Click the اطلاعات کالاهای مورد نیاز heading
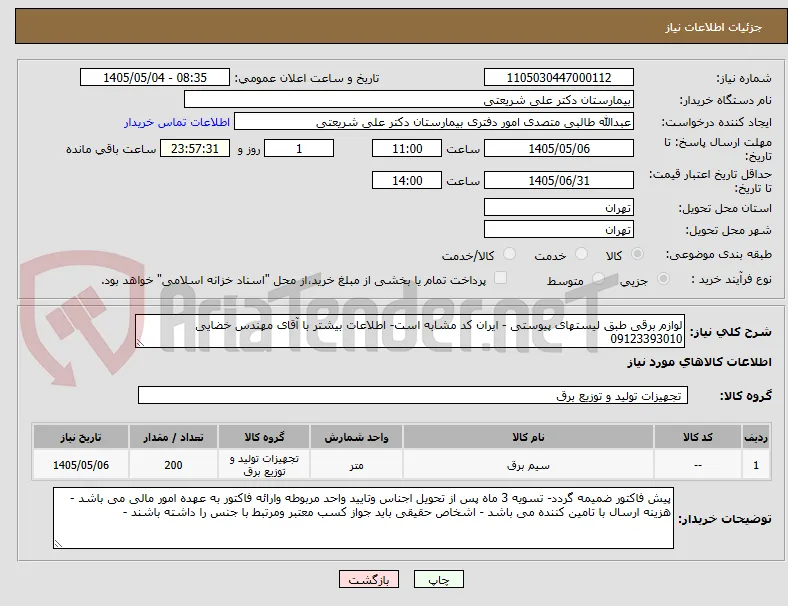The height and width of the screenshot is (606, 788). (699, 362)
